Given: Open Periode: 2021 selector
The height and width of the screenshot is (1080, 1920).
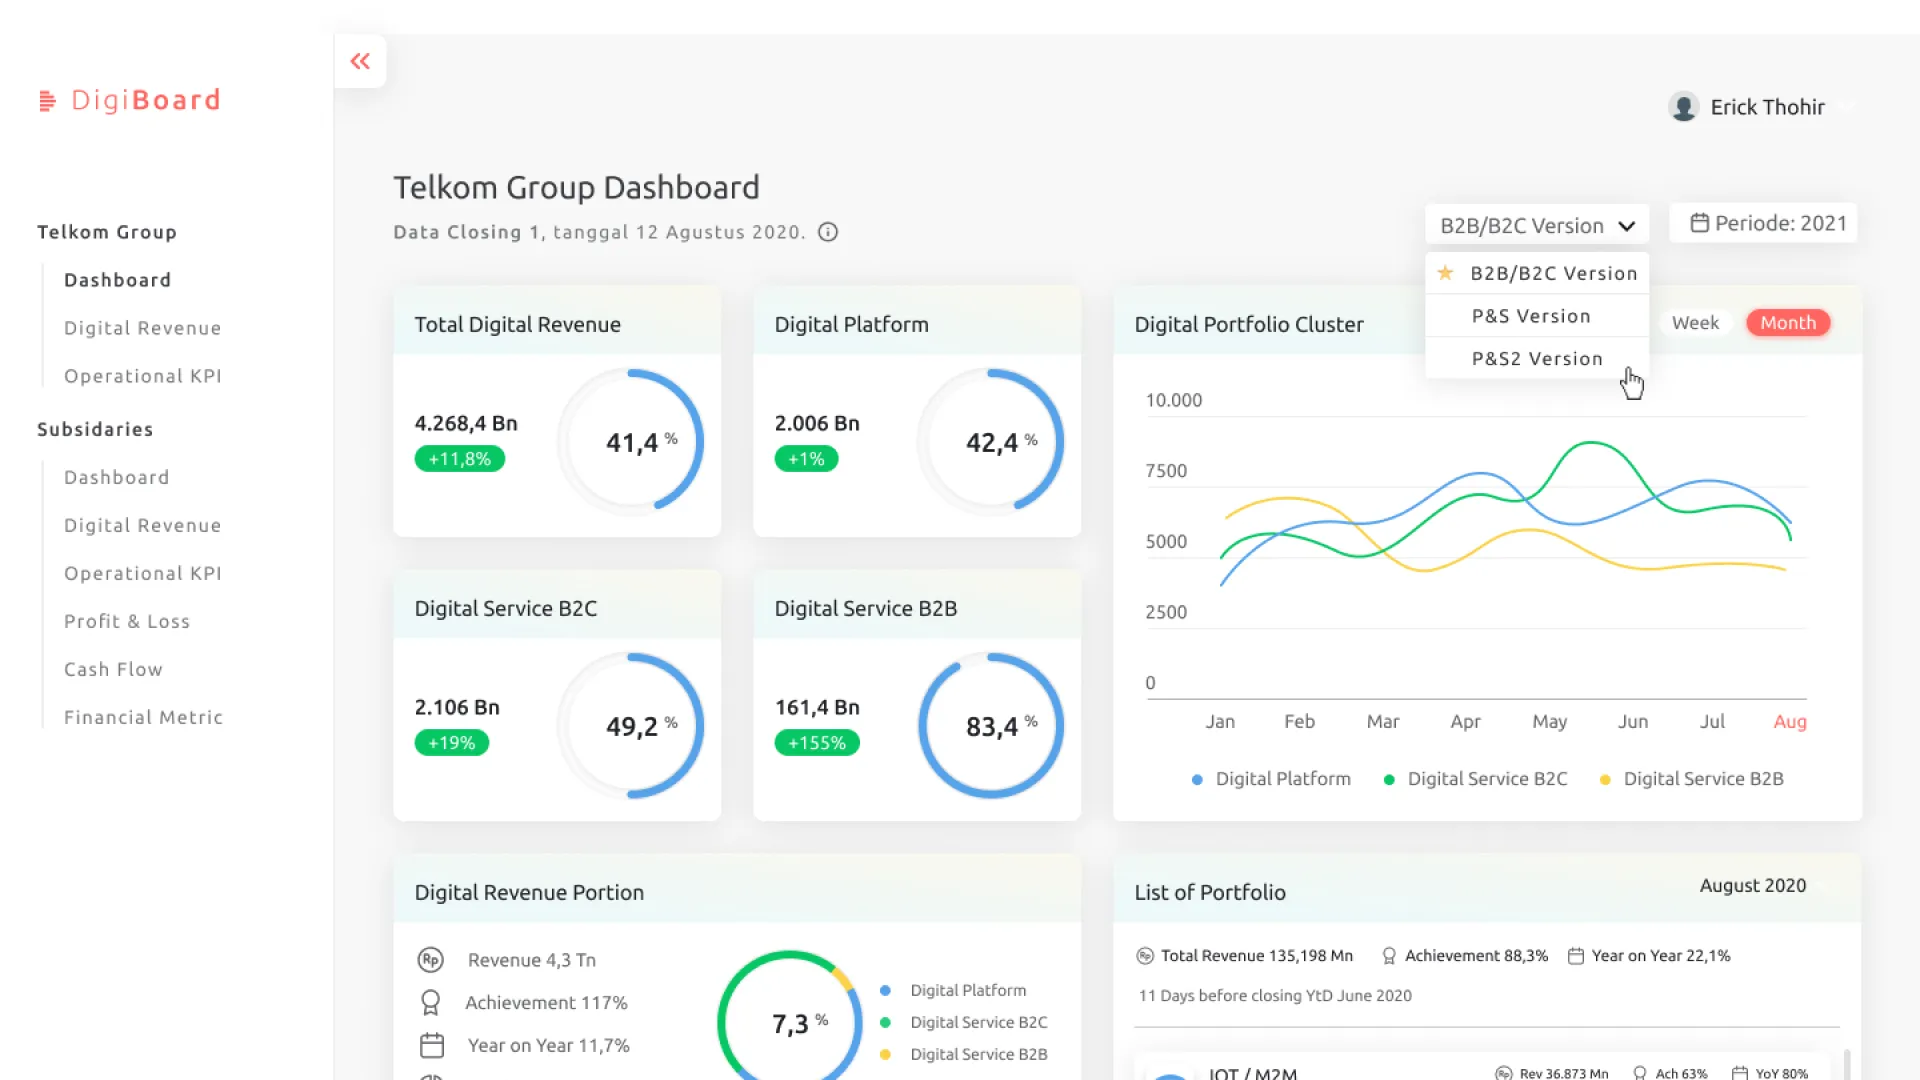Looking at the screenshot, I should tap(1764, 223).
